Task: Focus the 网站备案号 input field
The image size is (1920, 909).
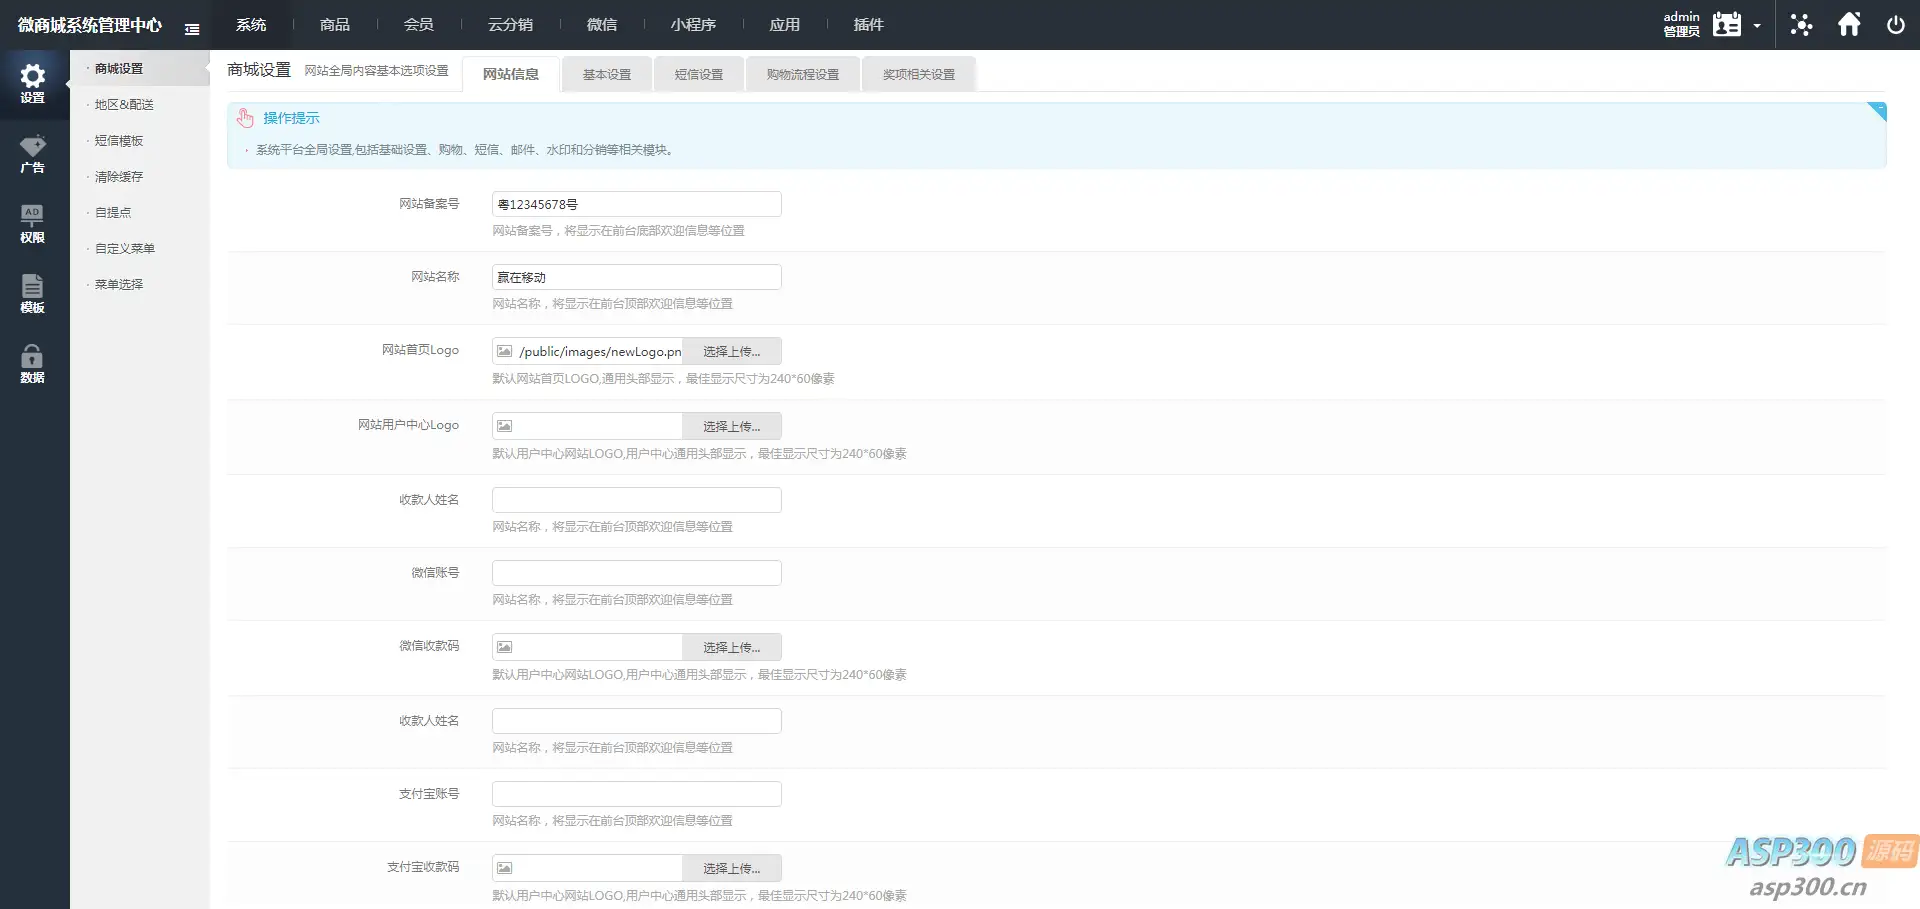Action: pyautogui.click(x=637, y=204)
